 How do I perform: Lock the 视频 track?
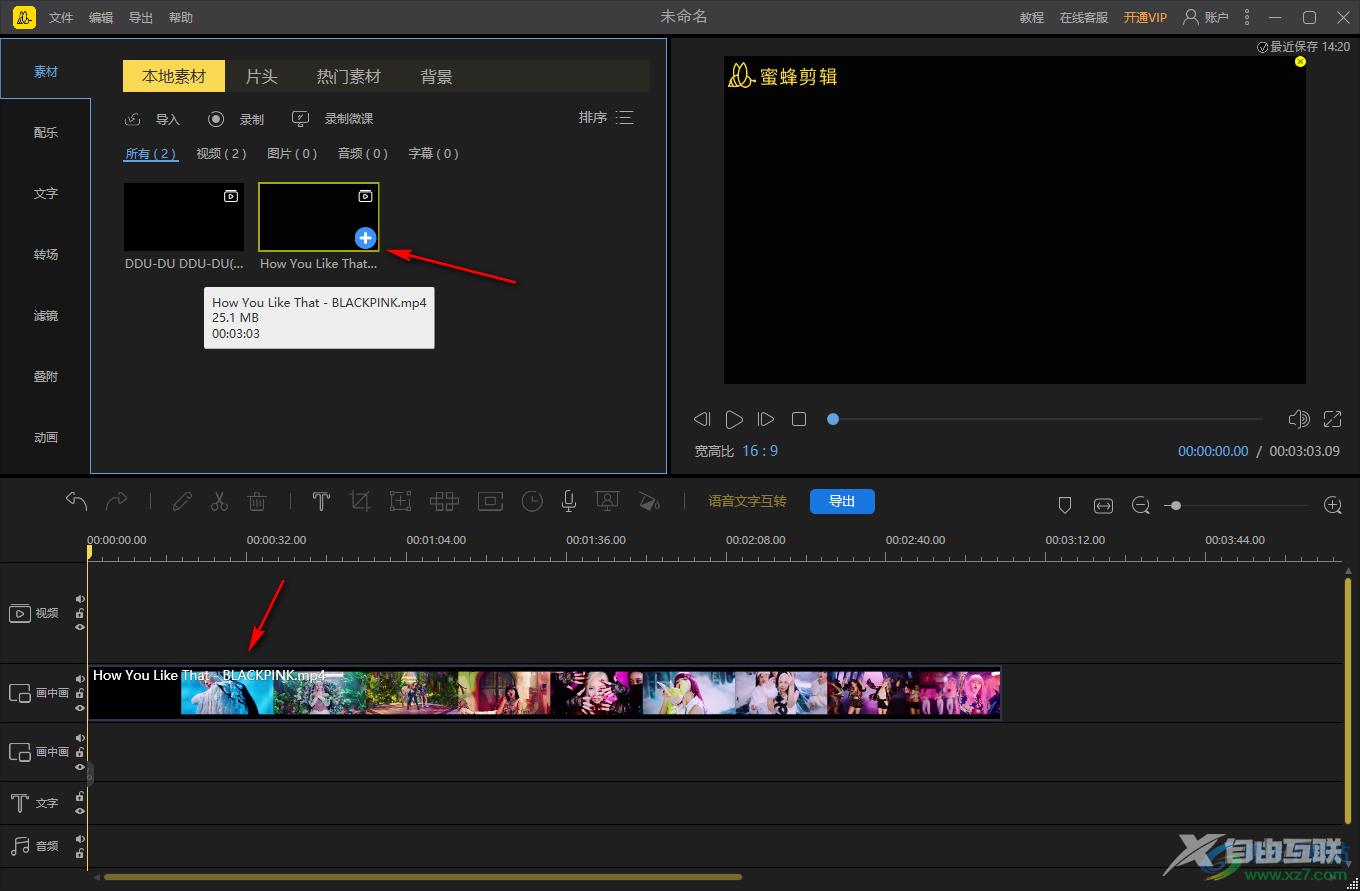(x=80, y=613)
